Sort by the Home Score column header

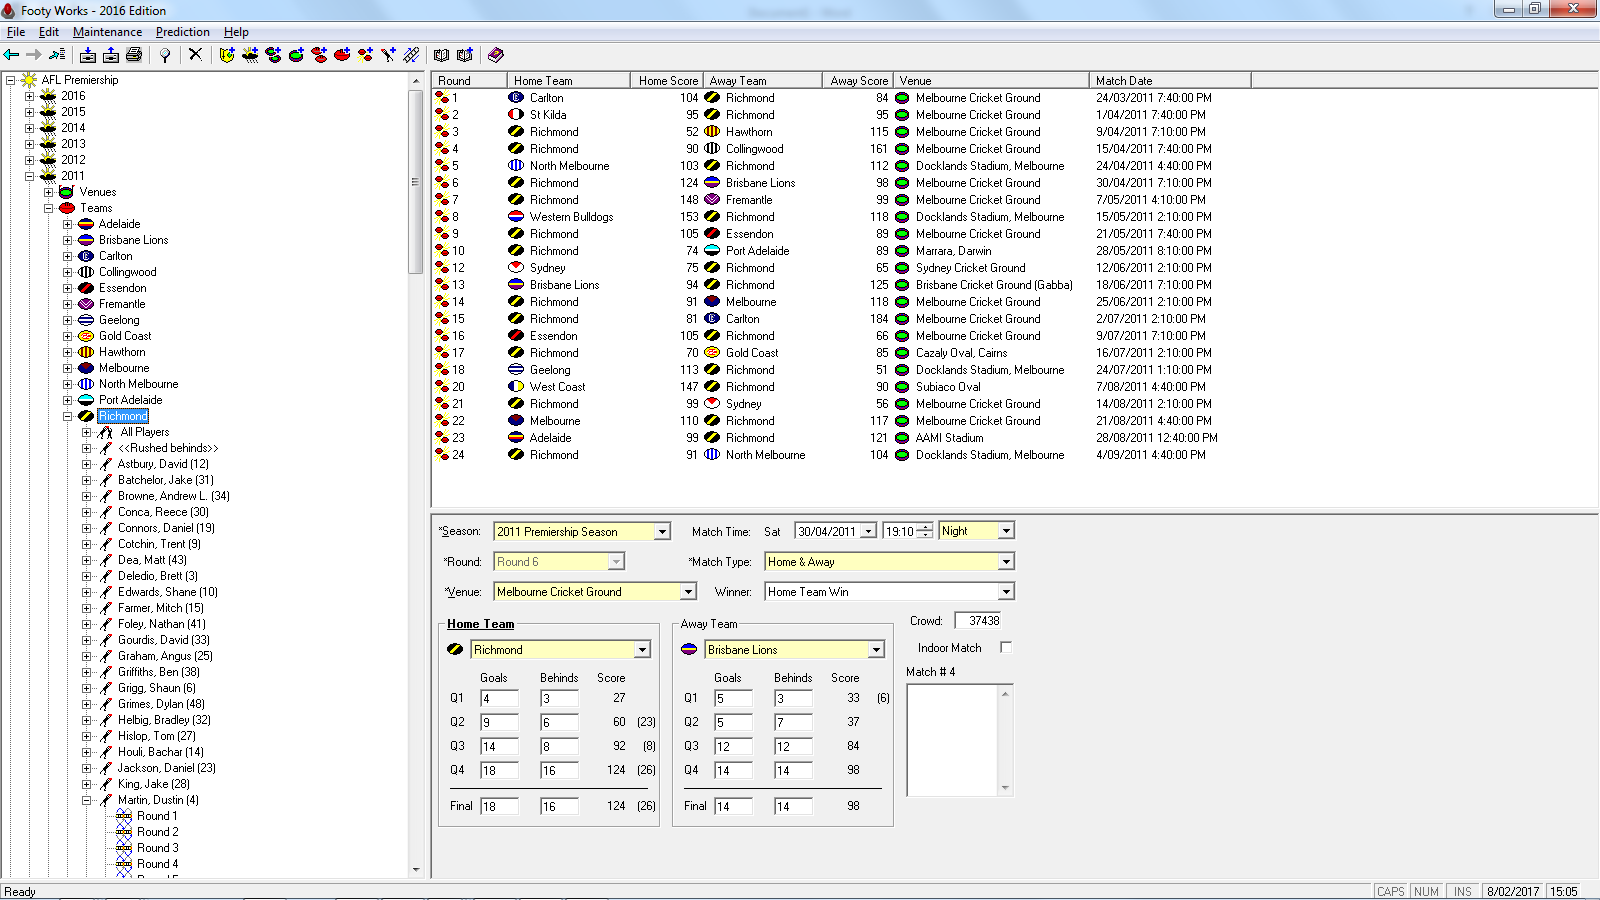667,80
